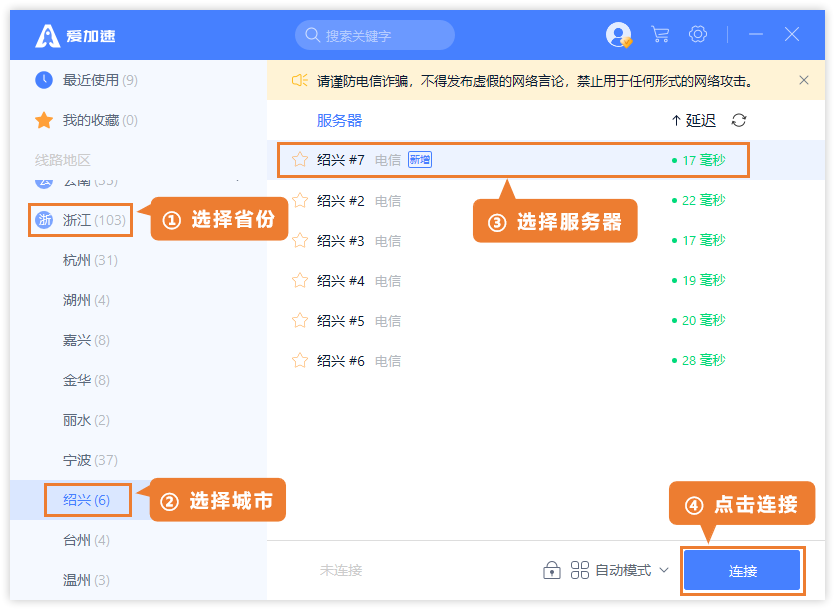
Task: Open settings via gear icon
Action: 698,34
